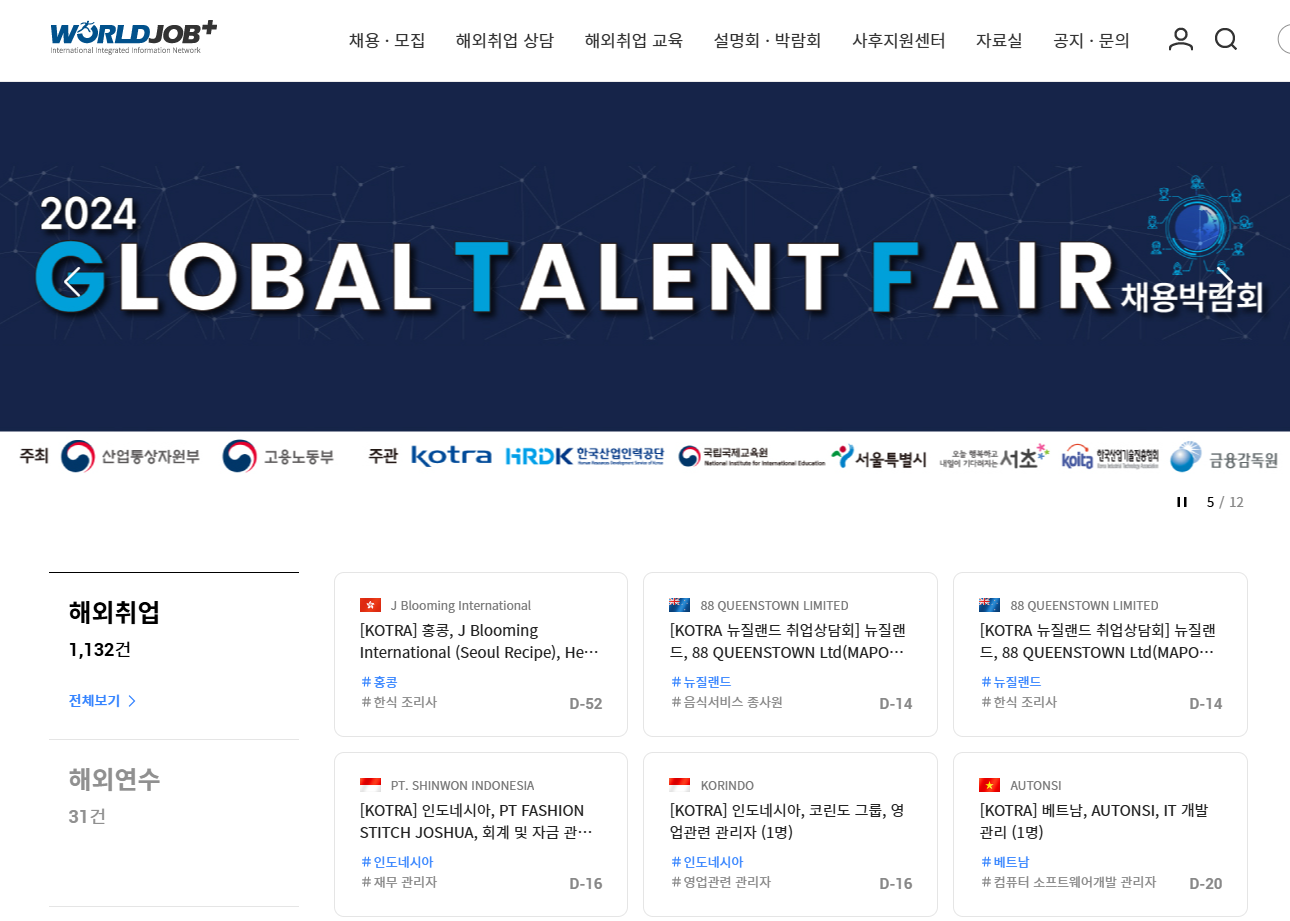Open the 해외취업 상담 menu
The width and height of the screenshot is (1290, 921).
[x=505, y=41]
